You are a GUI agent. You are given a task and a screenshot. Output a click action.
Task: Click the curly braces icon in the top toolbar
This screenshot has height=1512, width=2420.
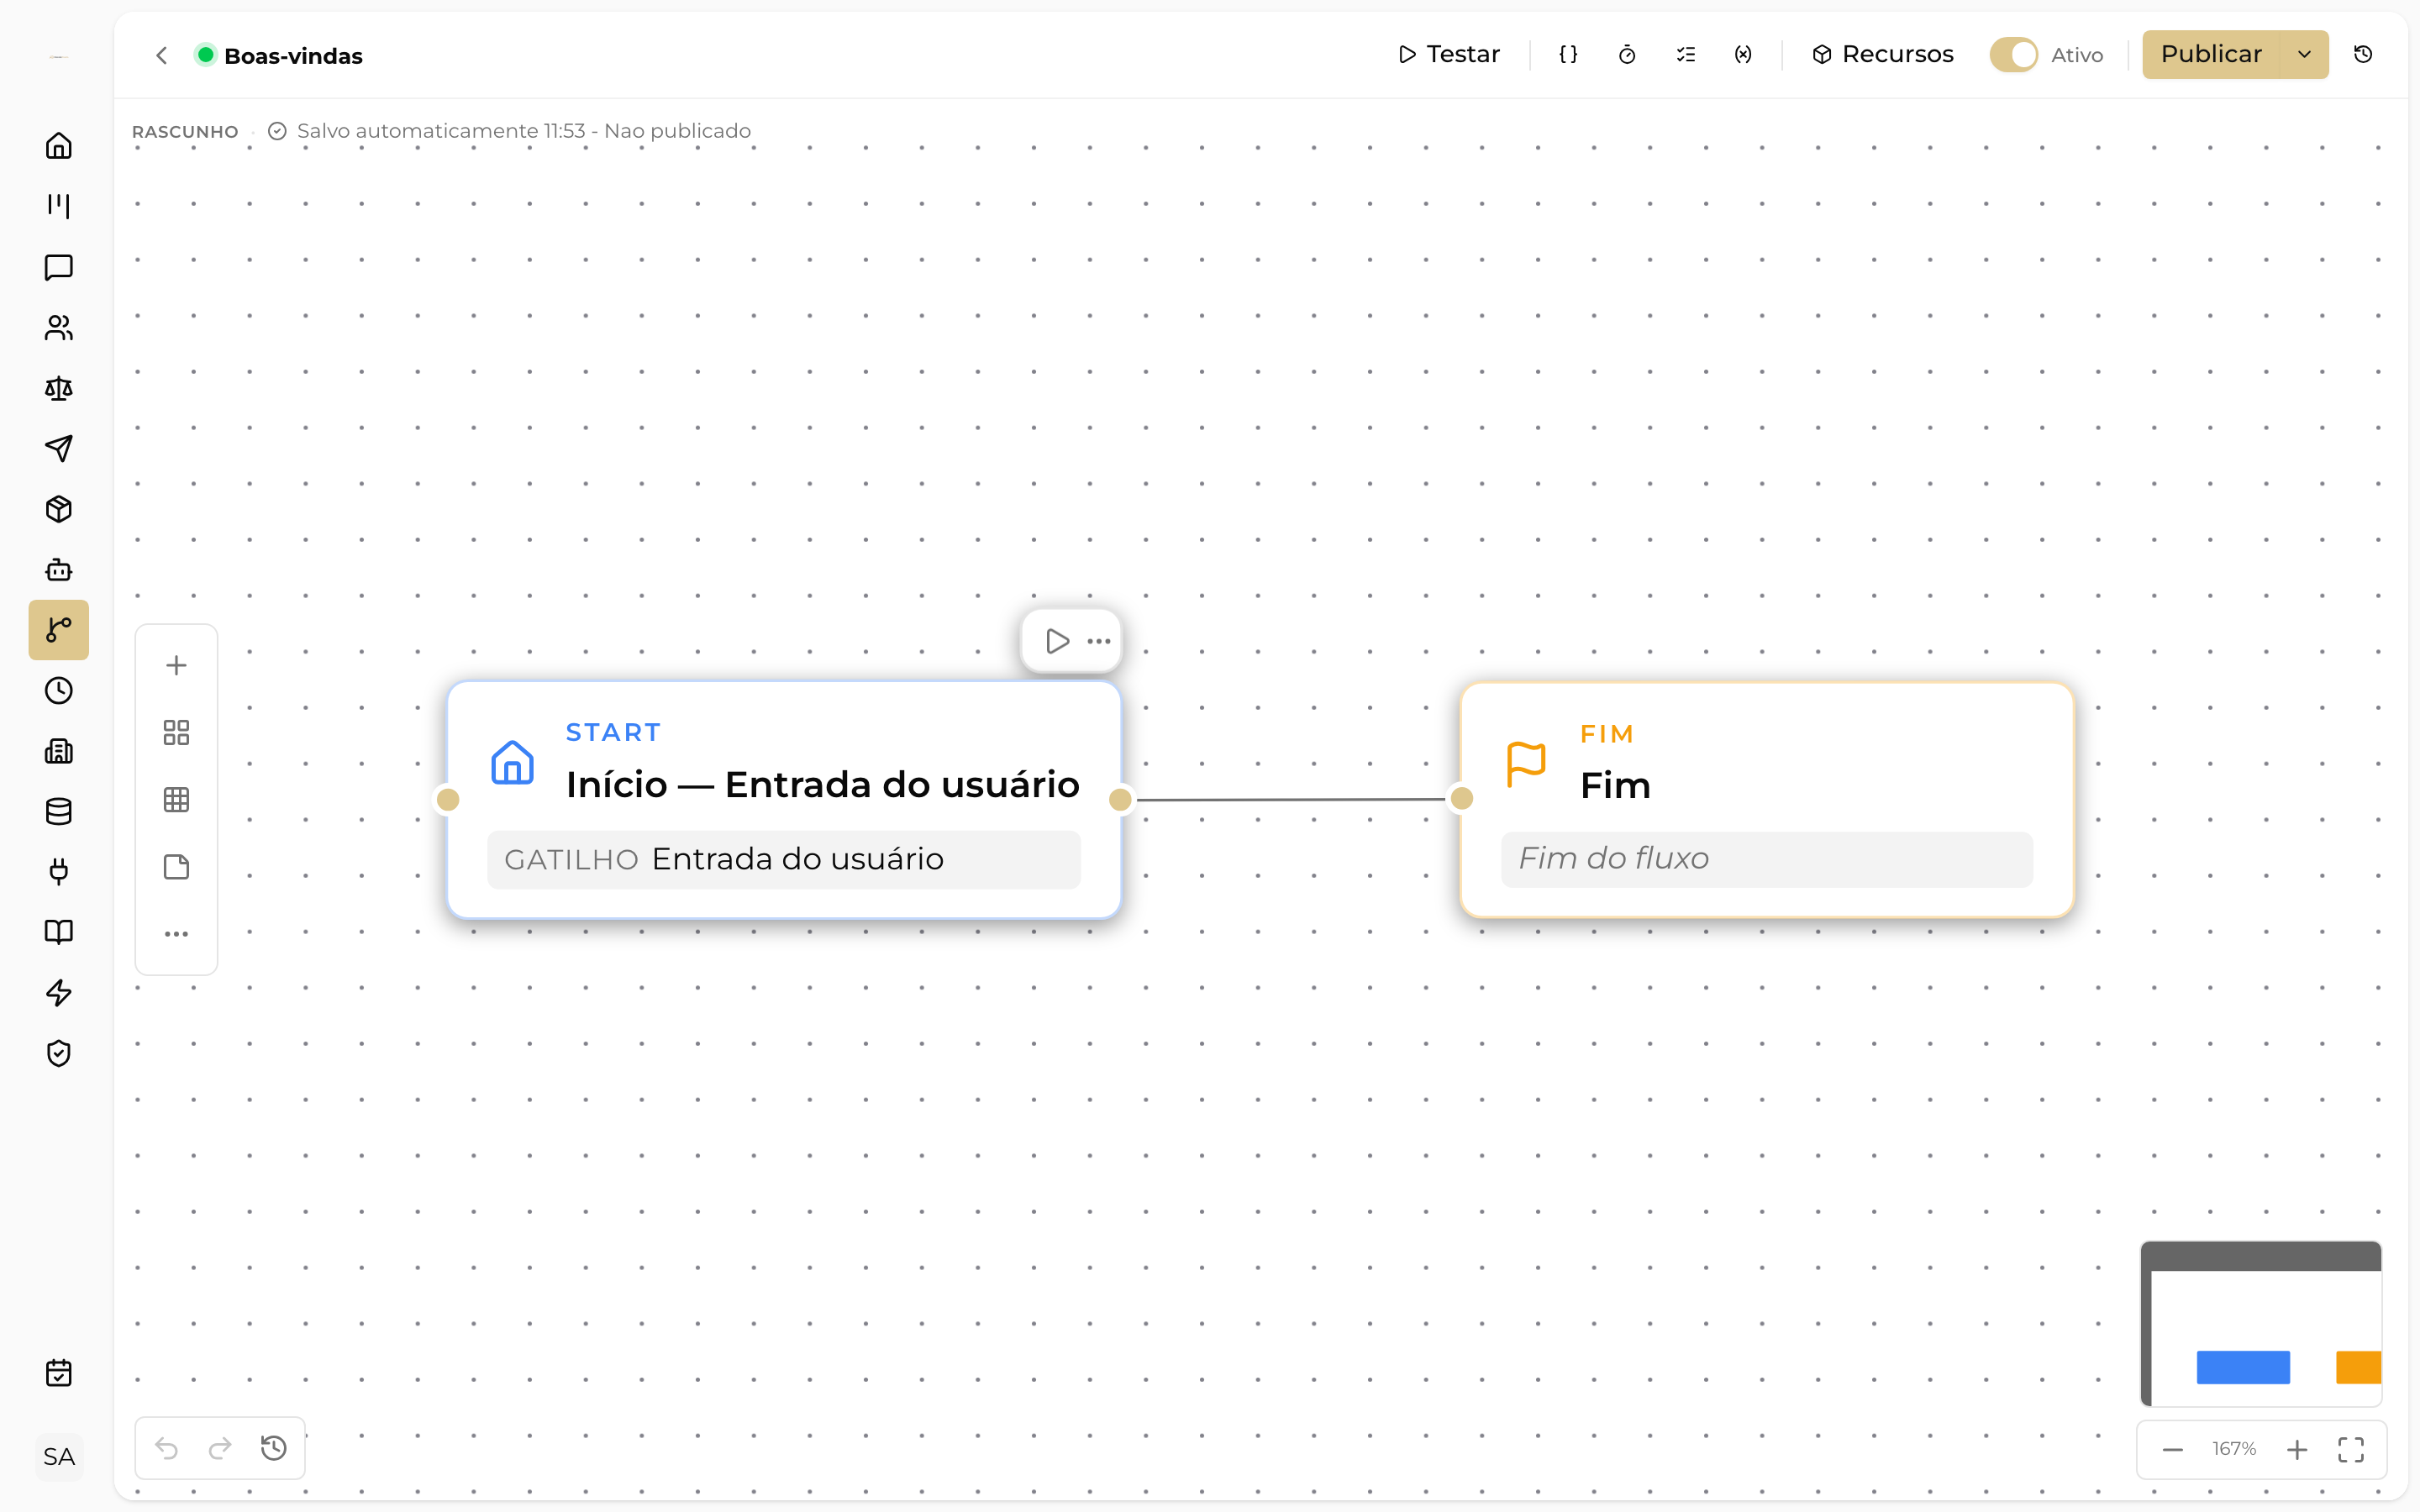[x=1568, y=55]
